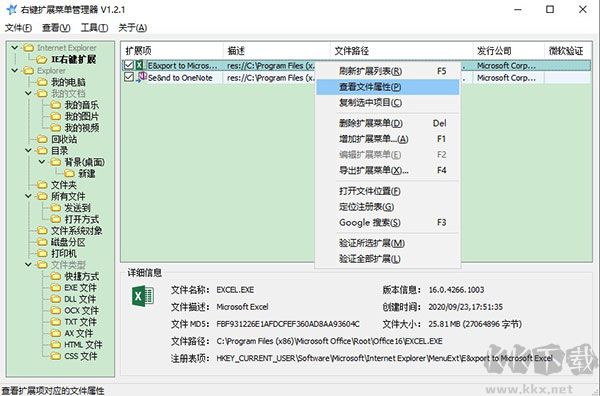Viewport: 600px width, 396px height.
Task: Sort by the 扩展项 column header
Action: (172, 51)
